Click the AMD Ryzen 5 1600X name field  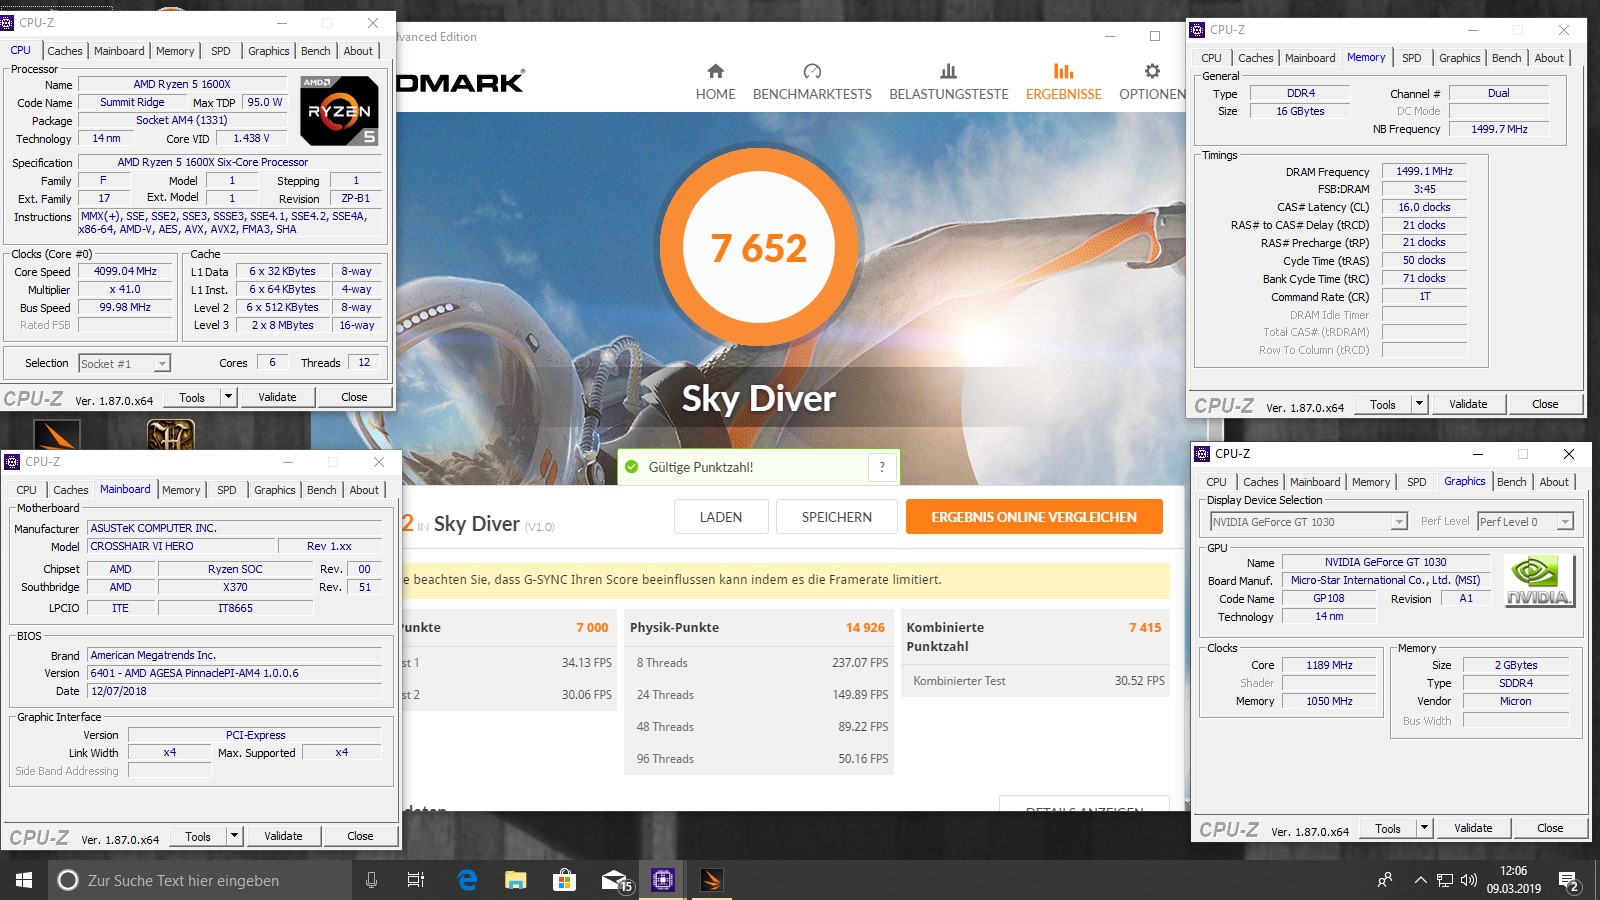(182, 84)
